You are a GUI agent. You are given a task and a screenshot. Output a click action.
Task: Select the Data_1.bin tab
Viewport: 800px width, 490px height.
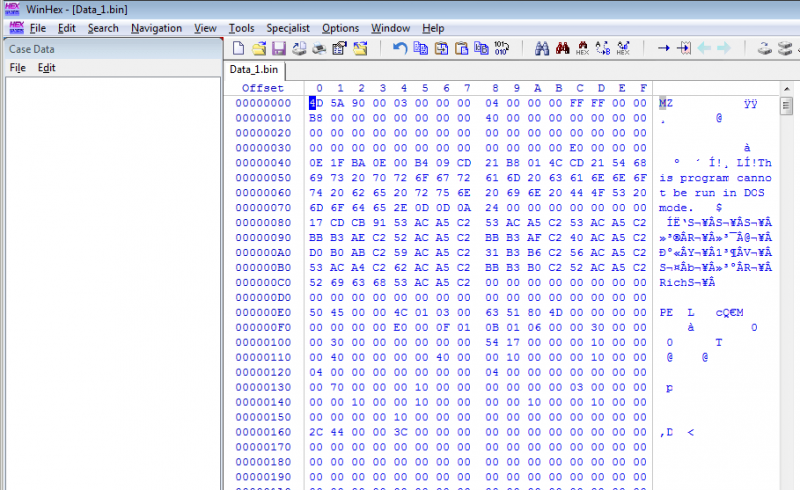coord(254,69)
